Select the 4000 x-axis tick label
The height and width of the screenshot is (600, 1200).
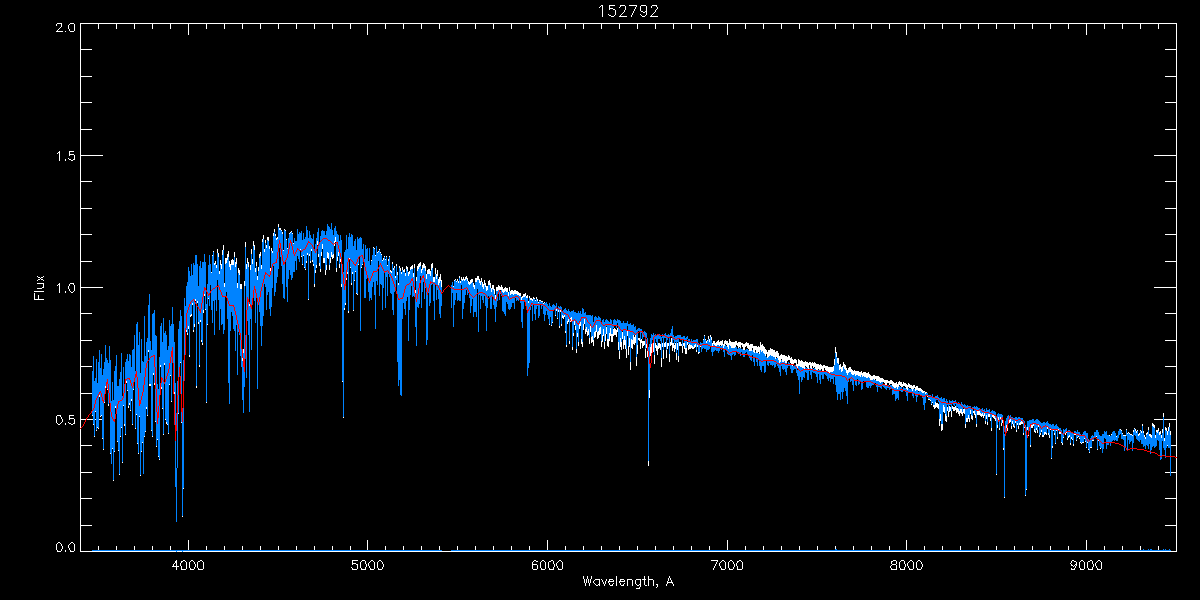click(x=188, y=564)
